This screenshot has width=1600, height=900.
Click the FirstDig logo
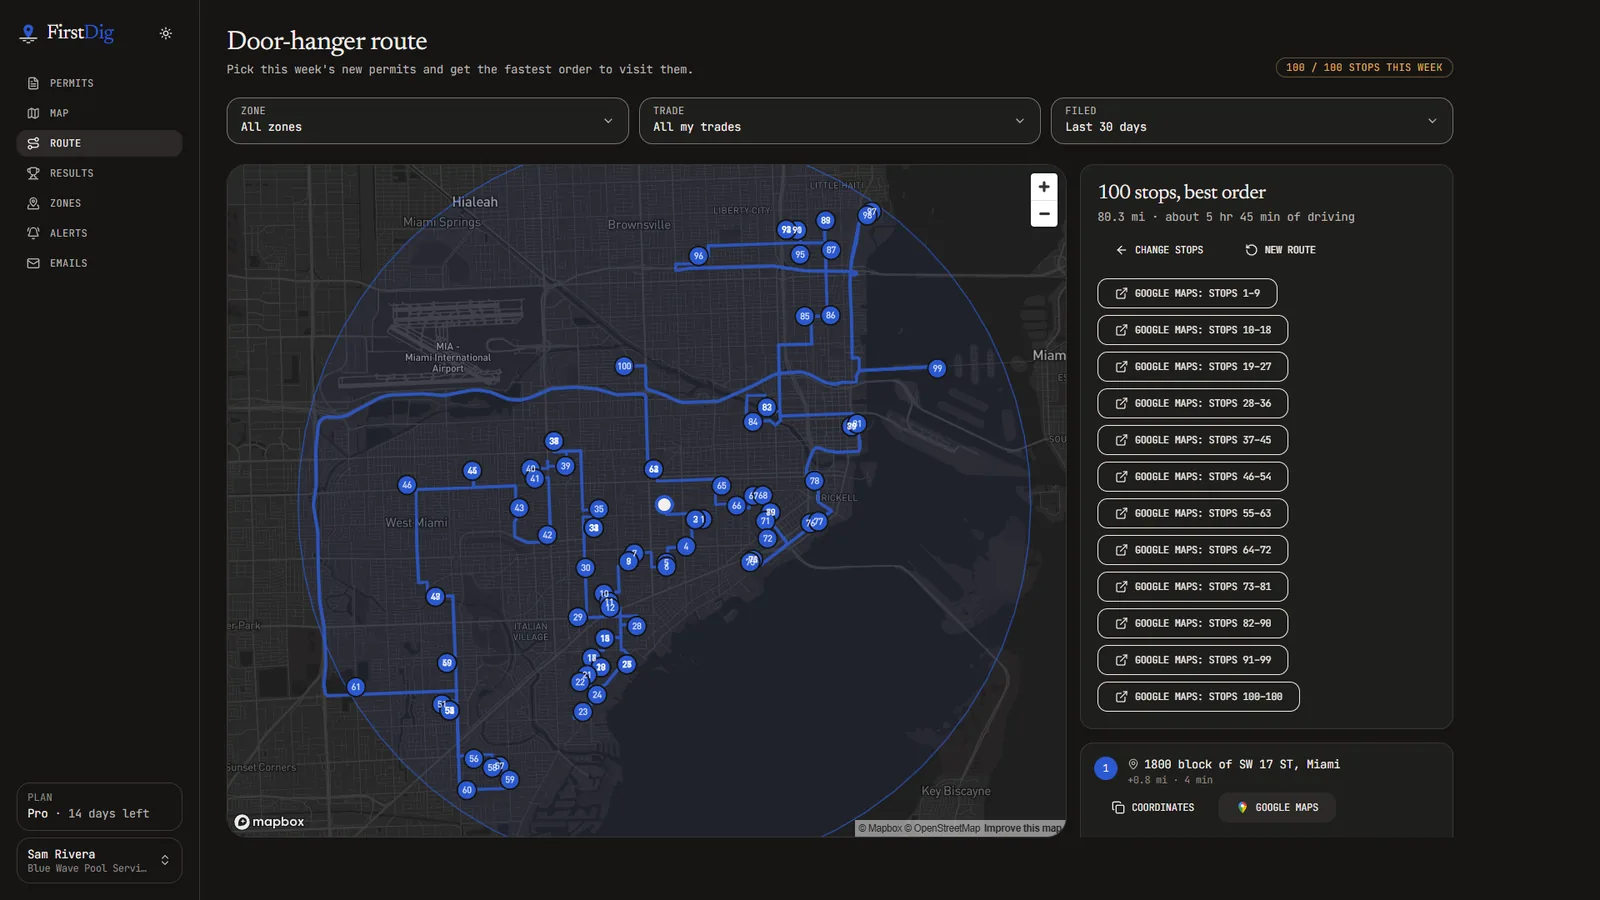67,33
